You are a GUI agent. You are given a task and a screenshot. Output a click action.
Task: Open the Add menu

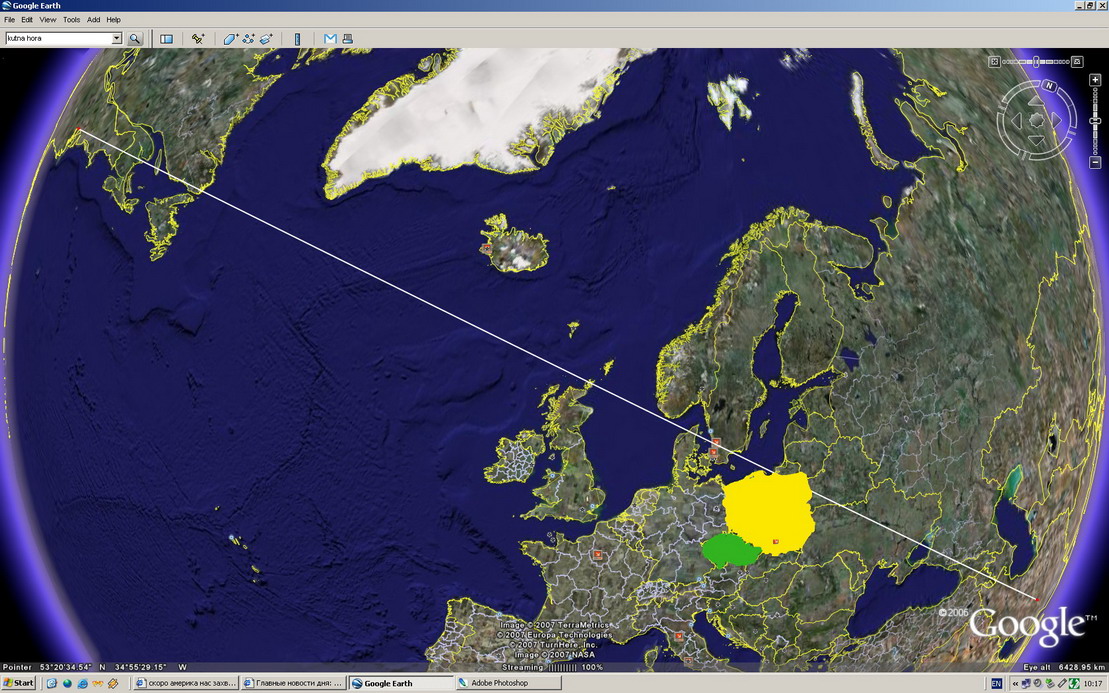93,20
